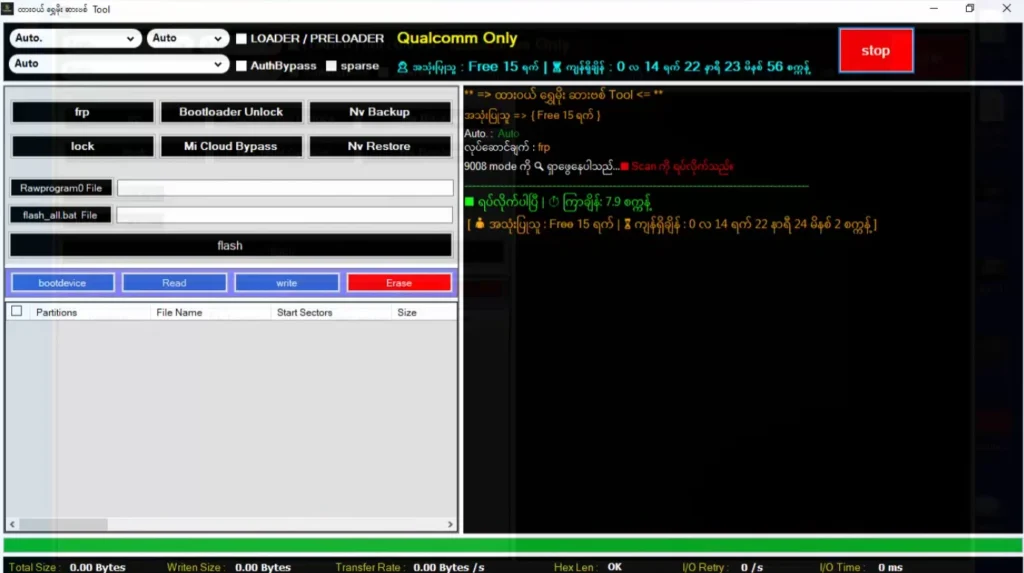Screen dimensions: 1024x573
Task: Click the bootdevice button
Action: coord(63,283)
